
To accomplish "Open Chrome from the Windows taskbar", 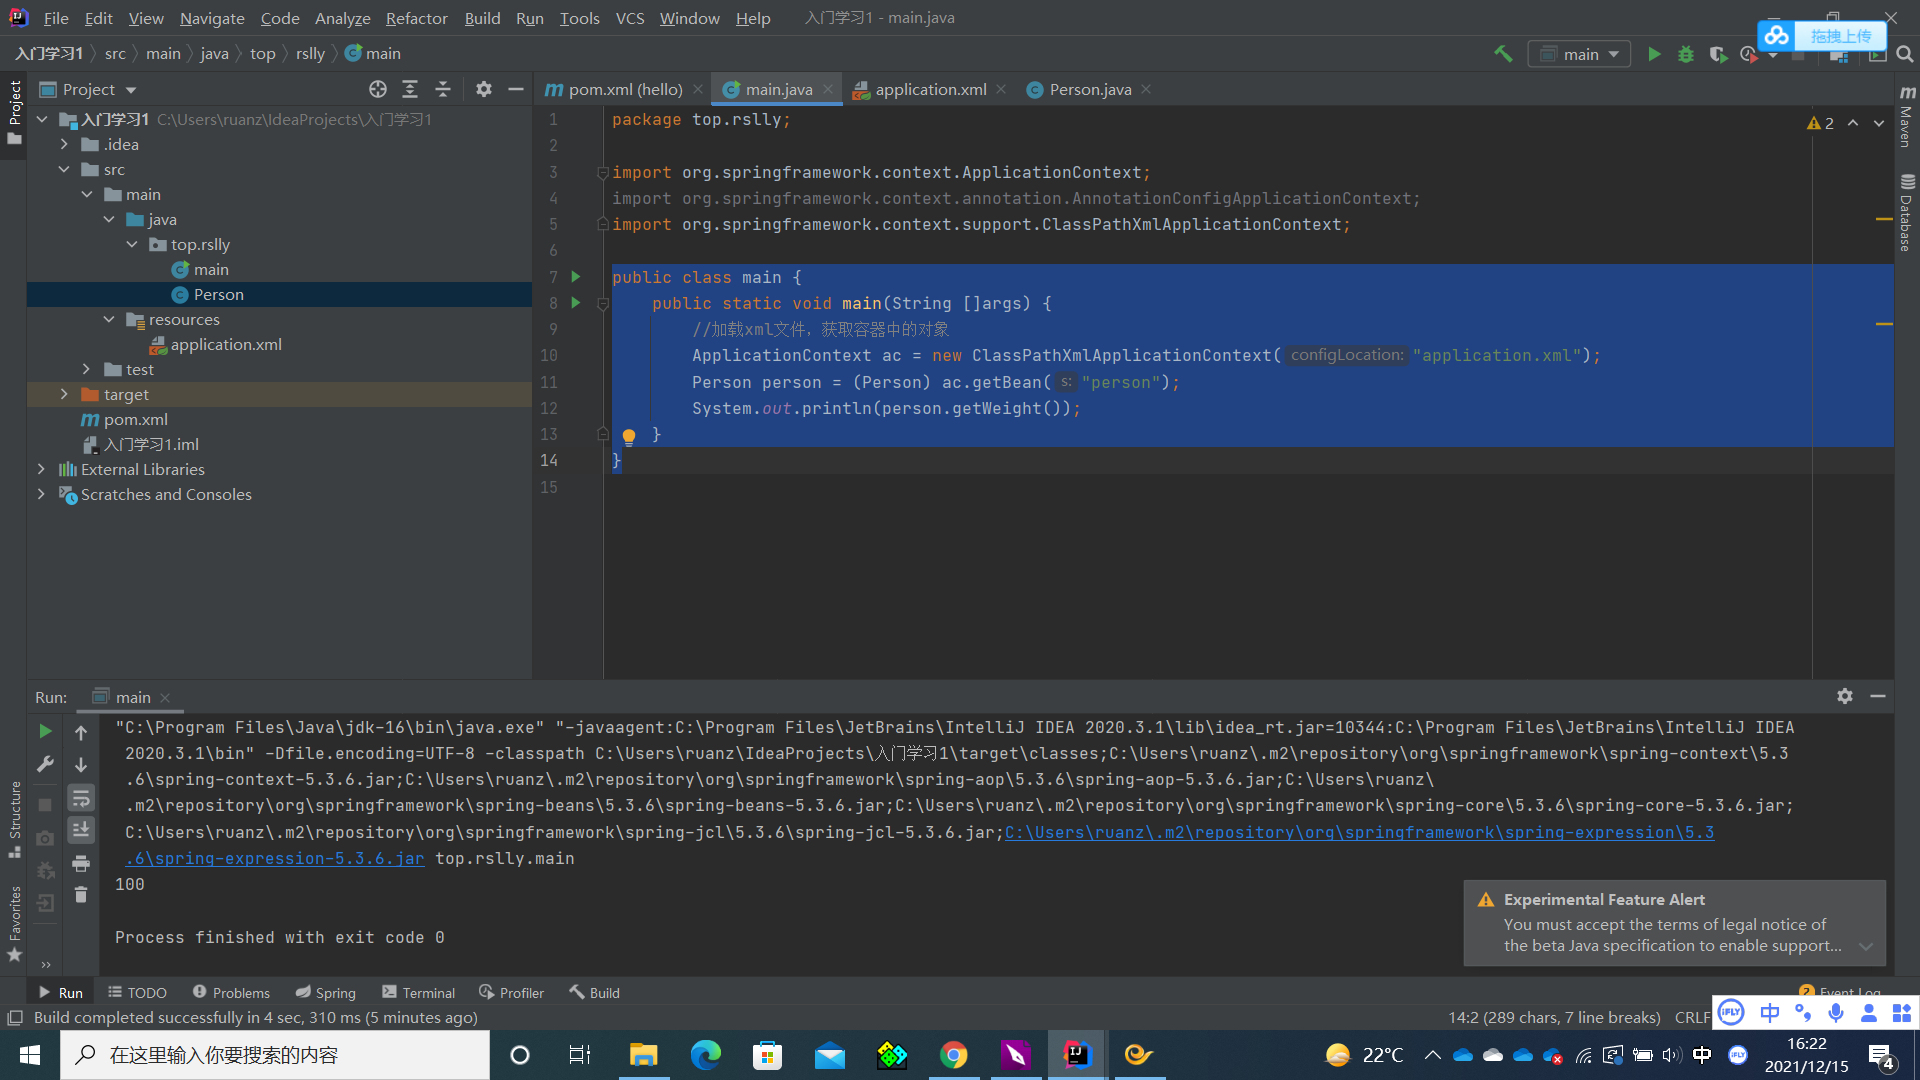I will tap(954, 1055).
